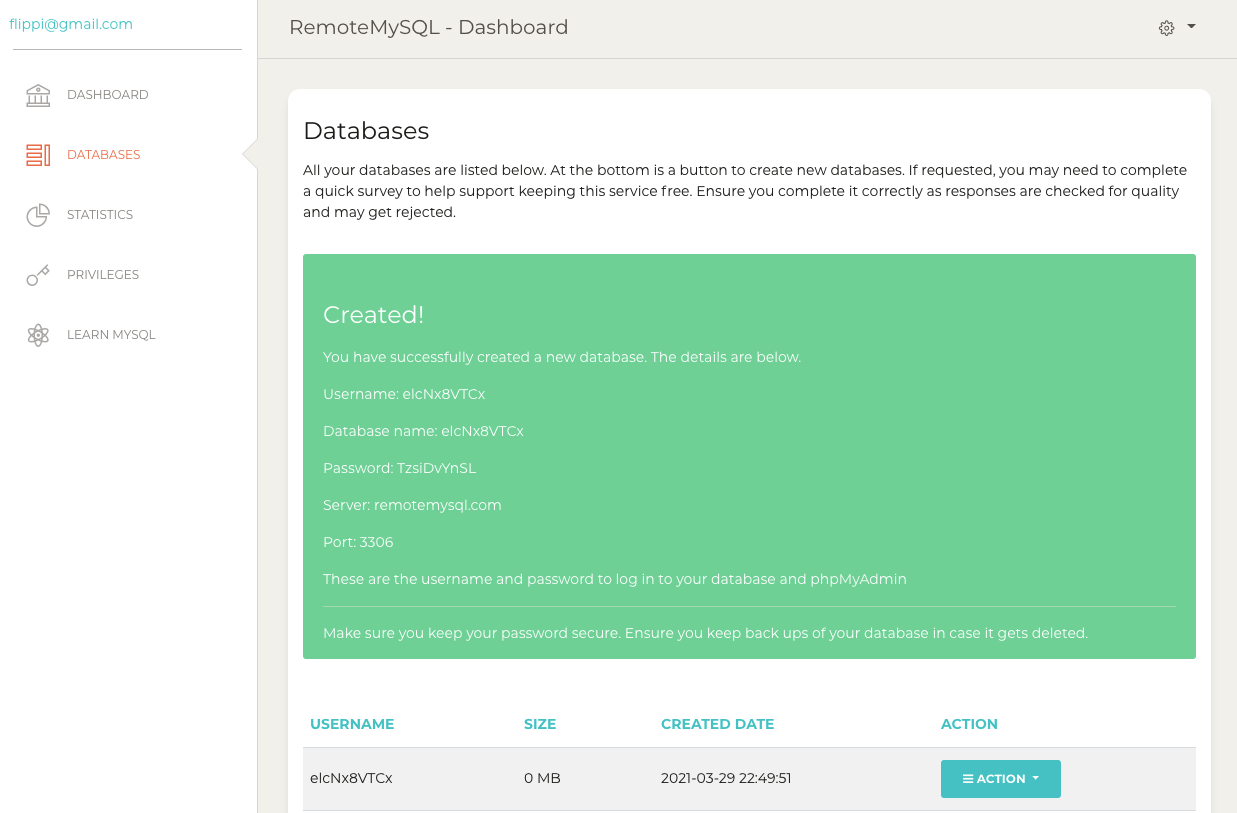Go to the Dashboard menu item

click(x=107, y=95)
